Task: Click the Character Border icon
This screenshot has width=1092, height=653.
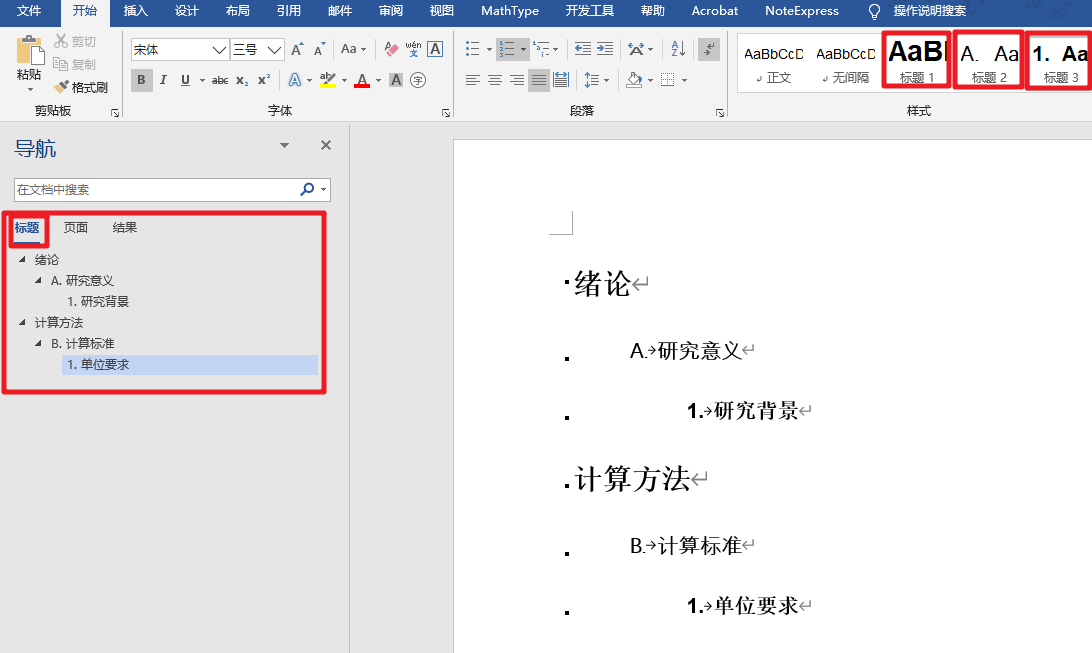Action: coord(434,48)
